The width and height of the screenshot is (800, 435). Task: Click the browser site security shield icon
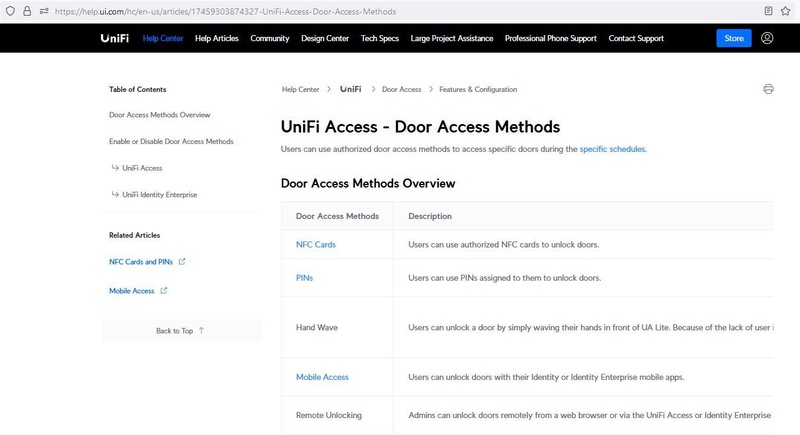(9, 11)
